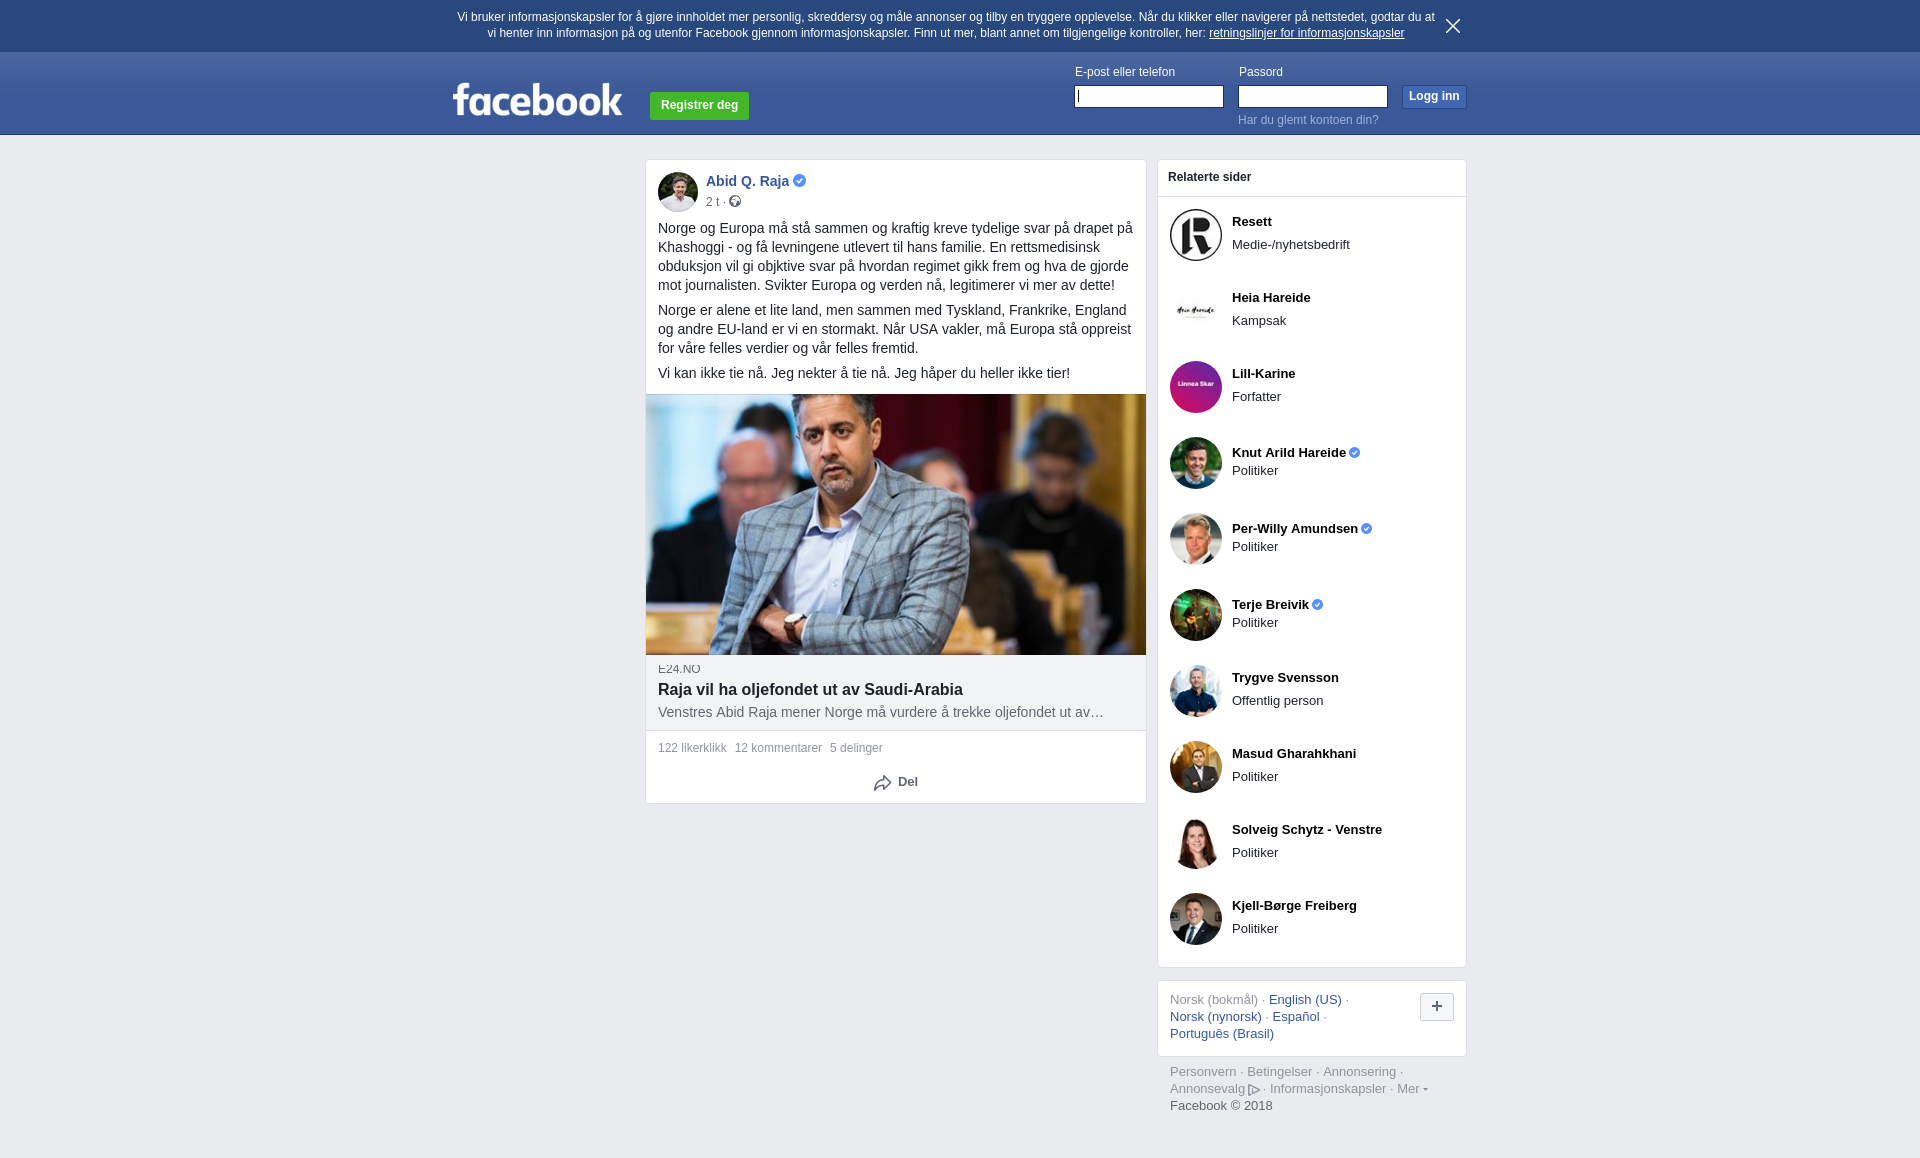This screenshot has height=1158, width=1920.
Task: Click the Facebook logo
Action: [x=537, y=99]
